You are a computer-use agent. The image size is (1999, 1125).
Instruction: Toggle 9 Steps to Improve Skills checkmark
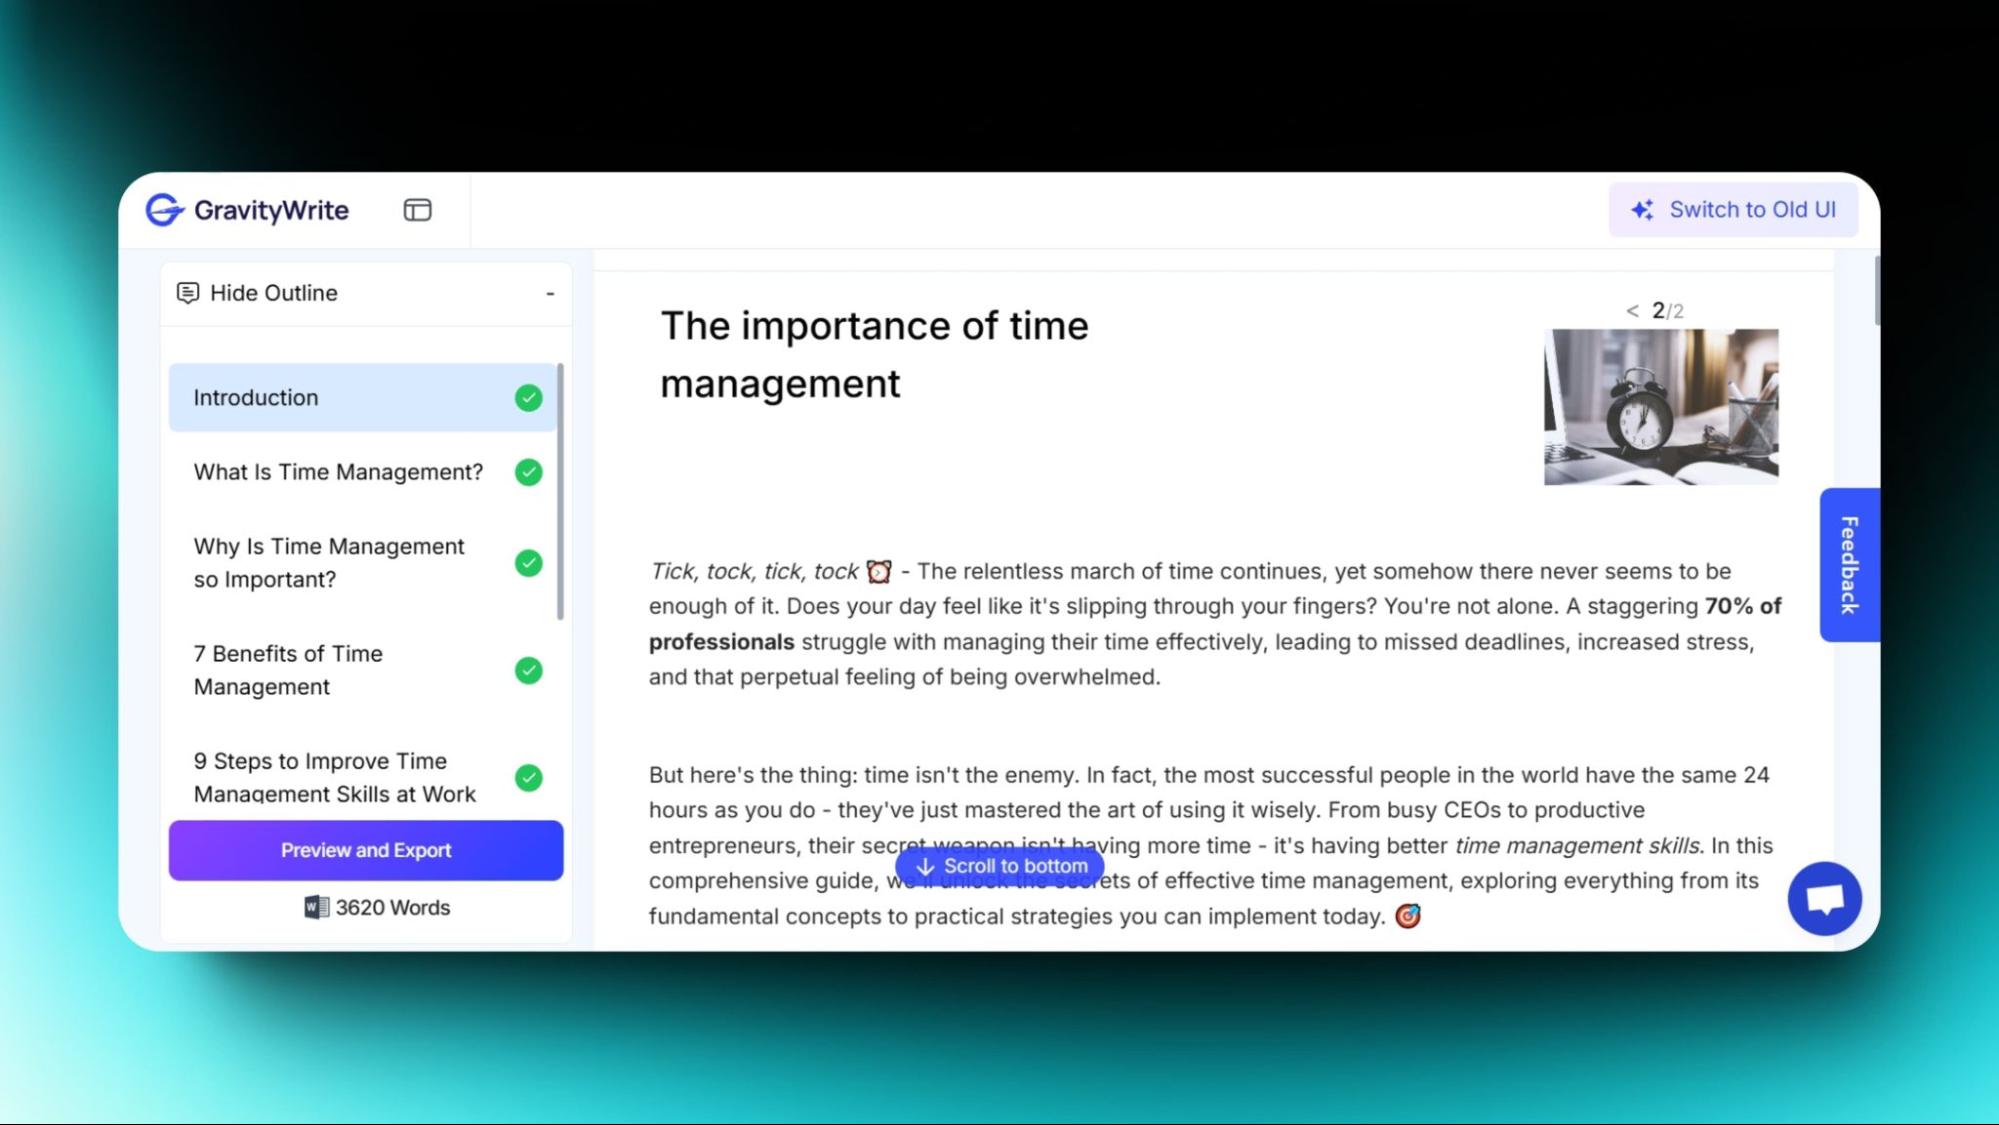tap(527, 777)
